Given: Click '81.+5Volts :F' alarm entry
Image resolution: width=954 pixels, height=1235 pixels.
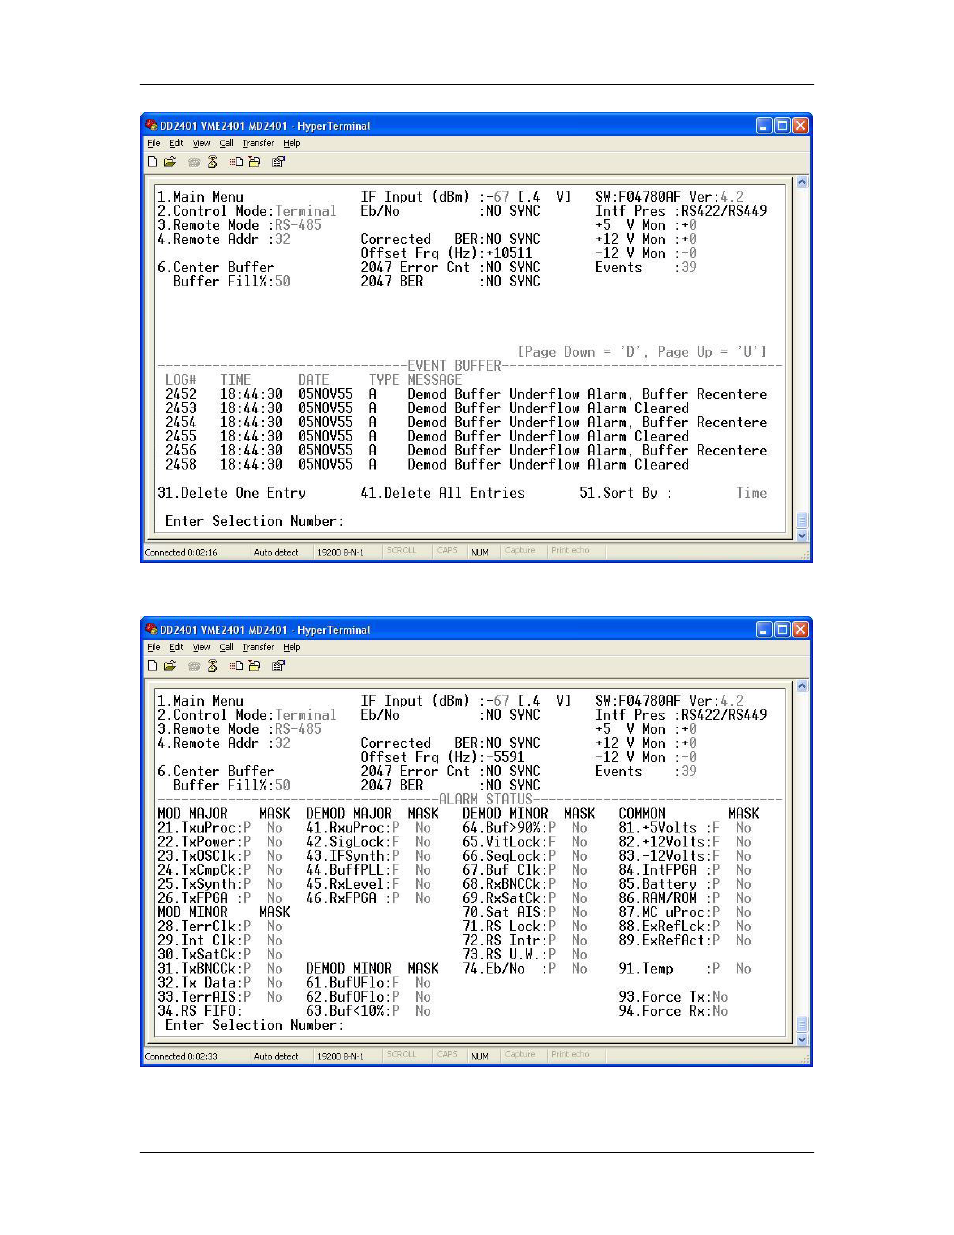Looking at the screenshot, I should (x=669, y=828).
